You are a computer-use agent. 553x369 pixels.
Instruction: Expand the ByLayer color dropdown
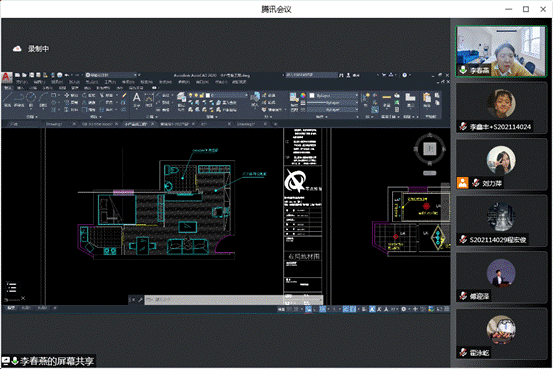click(x=333, y=96)
